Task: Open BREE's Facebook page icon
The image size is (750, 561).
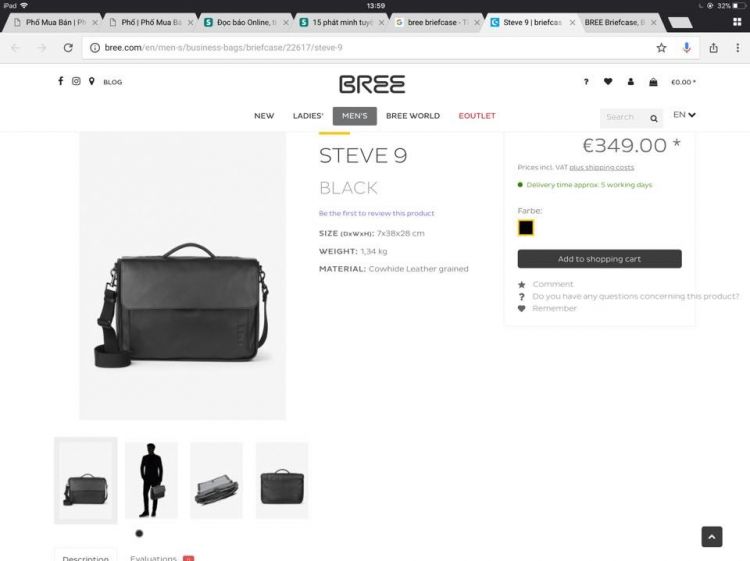Action: pos(60,81)
